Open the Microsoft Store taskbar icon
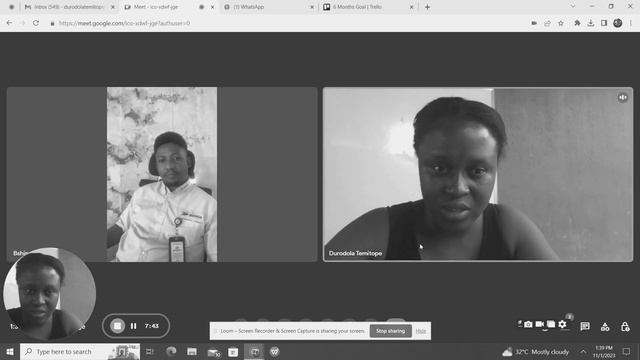This screenshot has height=360, width=640. pyautogui.click(x=233, y=351)
